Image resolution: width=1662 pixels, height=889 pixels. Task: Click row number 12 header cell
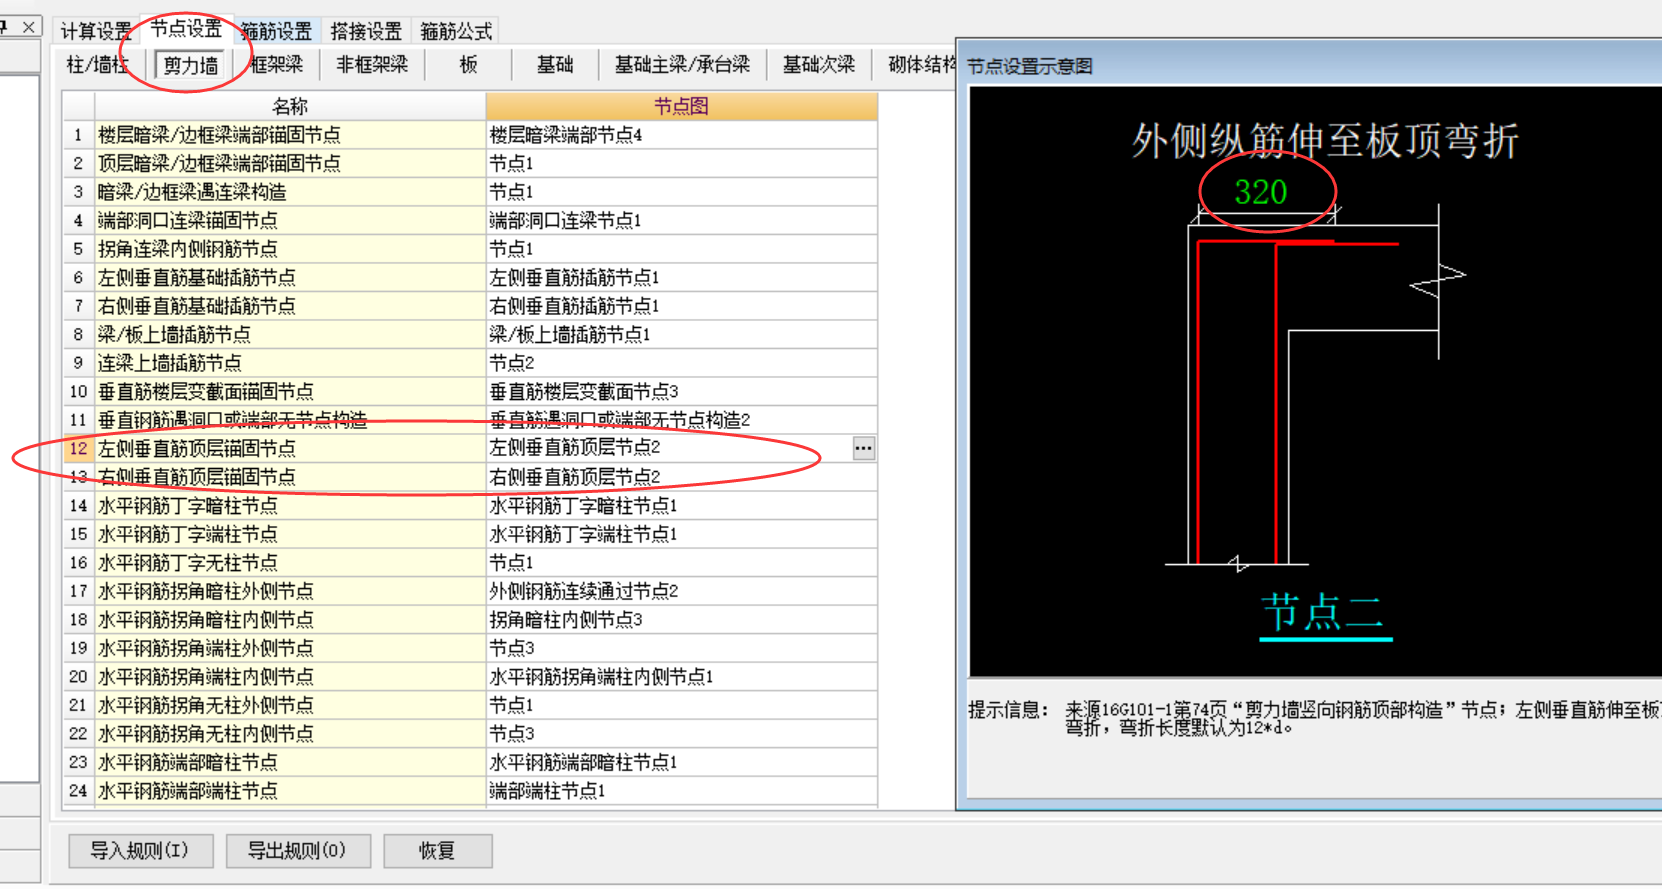pos(78,449)
